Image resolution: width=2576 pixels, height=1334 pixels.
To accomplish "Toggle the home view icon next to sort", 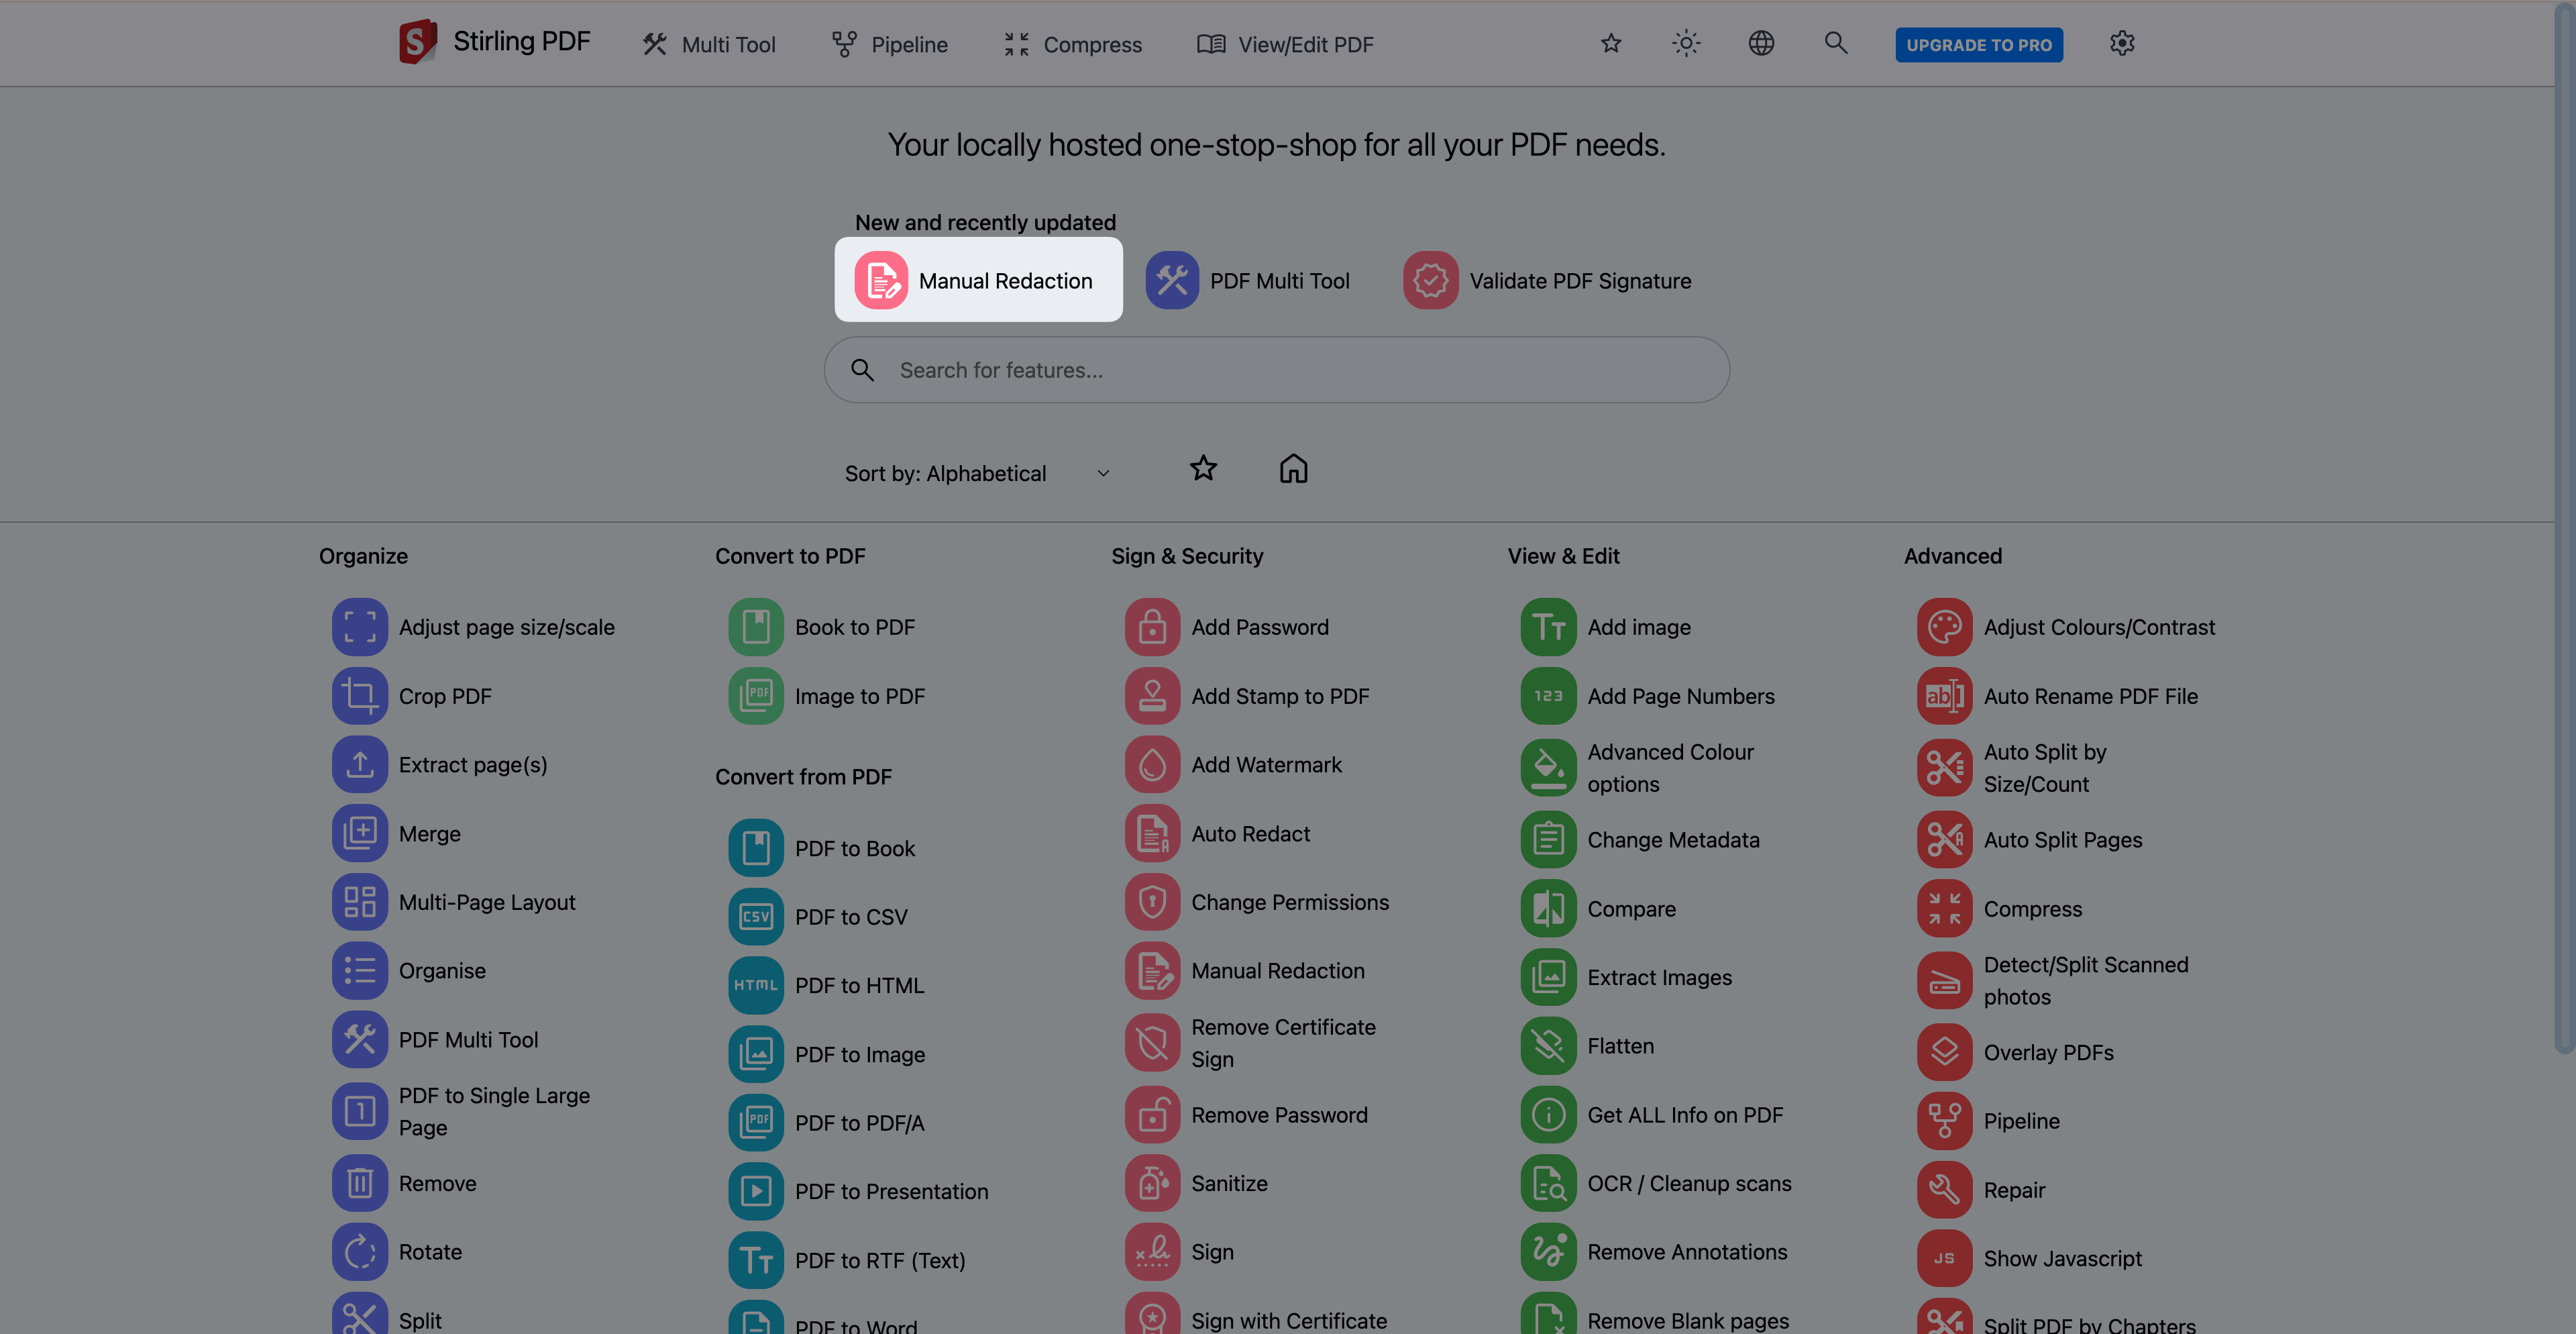I will click(1293, 468).
